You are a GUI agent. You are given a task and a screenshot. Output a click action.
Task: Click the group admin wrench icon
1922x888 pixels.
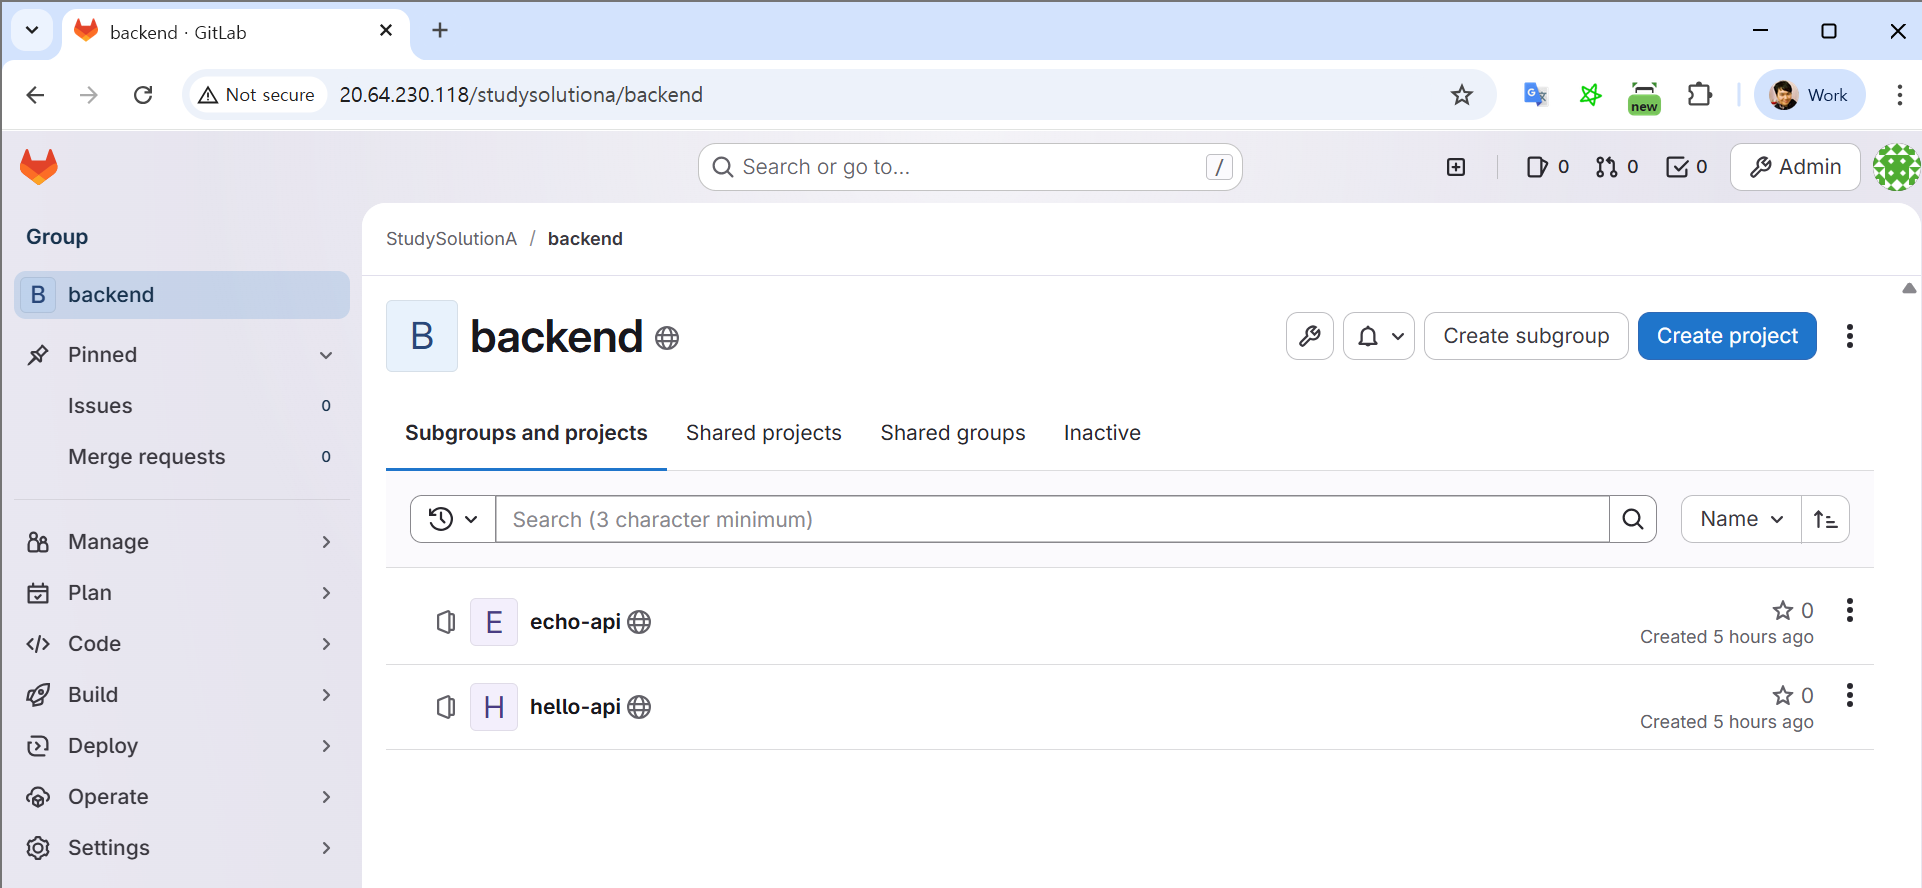click(x=1309, y=336)
